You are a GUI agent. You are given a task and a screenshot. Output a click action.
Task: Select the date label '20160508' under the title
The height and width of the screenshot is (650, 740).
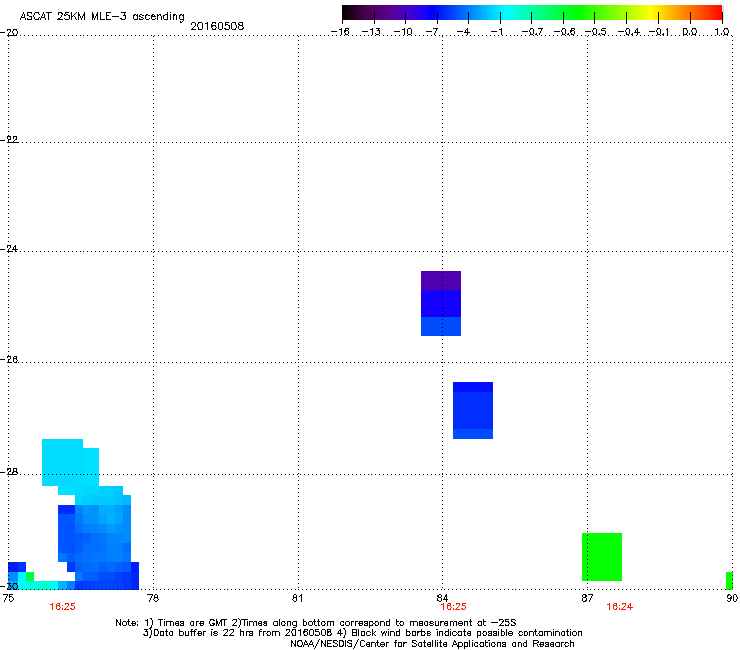(217, 26)
